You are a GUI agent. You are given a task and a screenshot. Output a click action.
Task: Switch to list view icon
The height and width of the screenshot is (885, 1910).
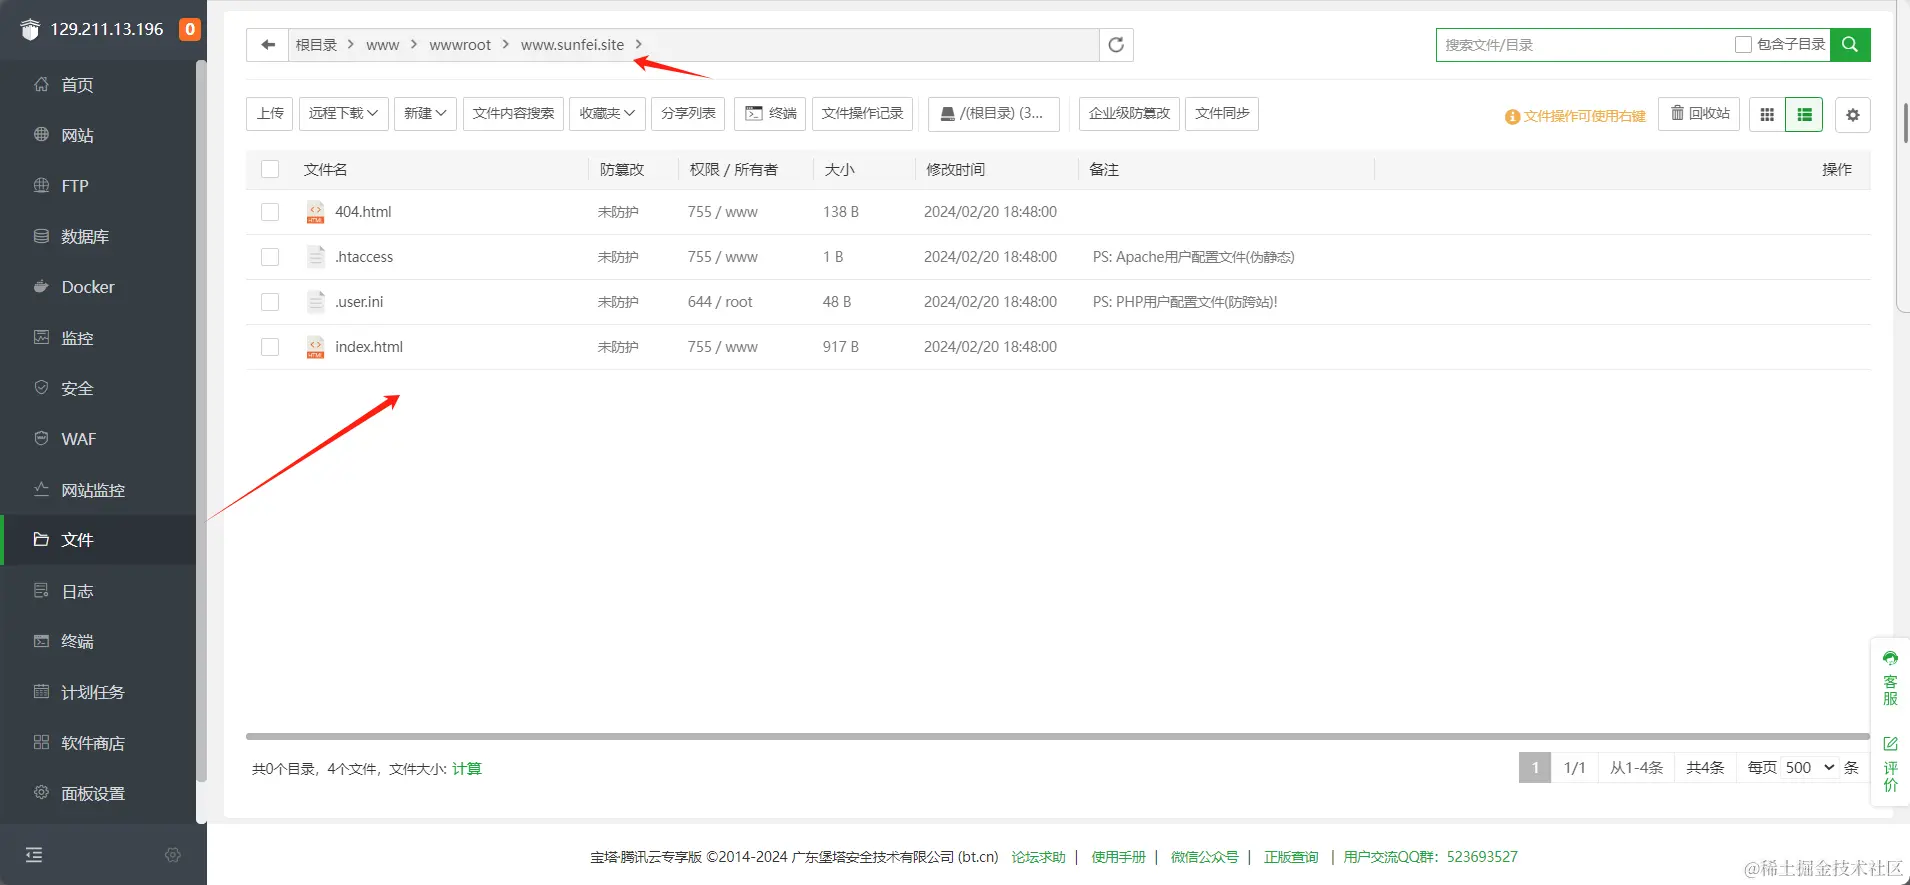click(x=1804, y=115)
